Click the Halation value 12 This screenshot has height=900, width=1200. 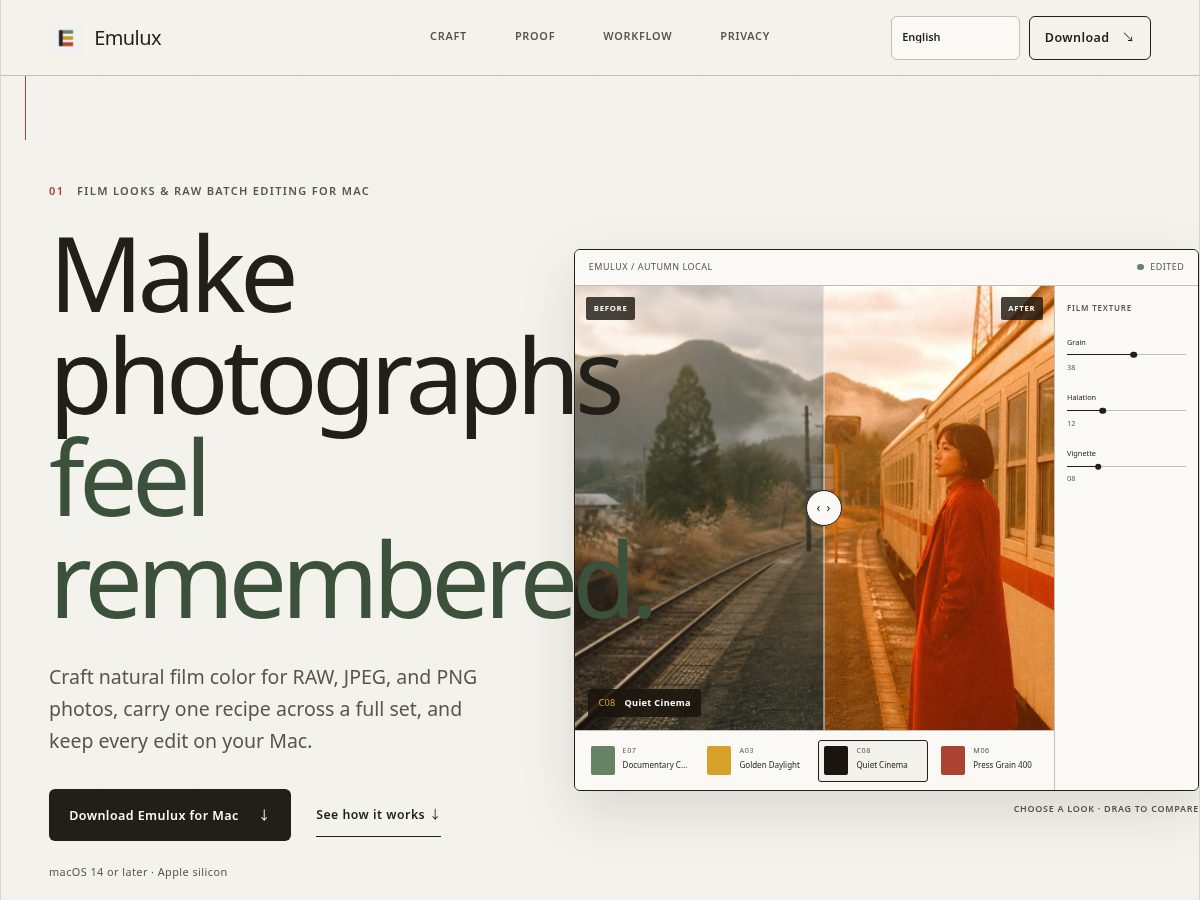coord(1071,424)
